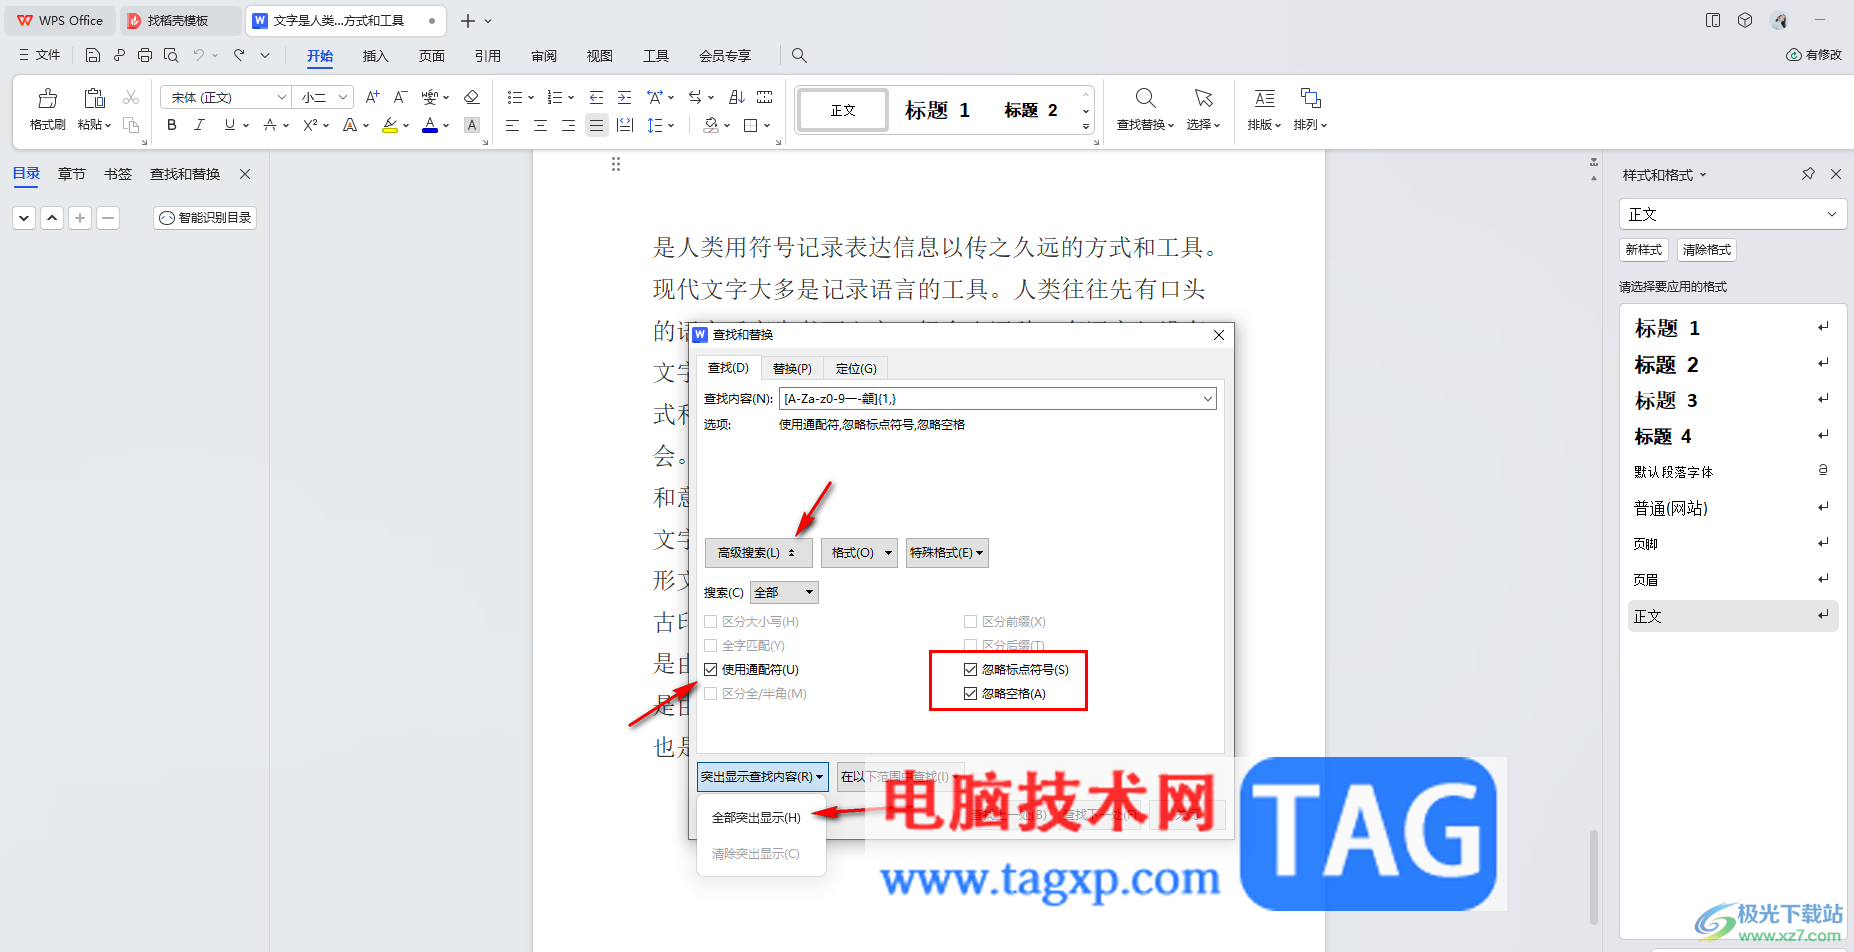1854x952 pixels.
Task: Click the font color A icon
Action: click(x=430, y=125)
